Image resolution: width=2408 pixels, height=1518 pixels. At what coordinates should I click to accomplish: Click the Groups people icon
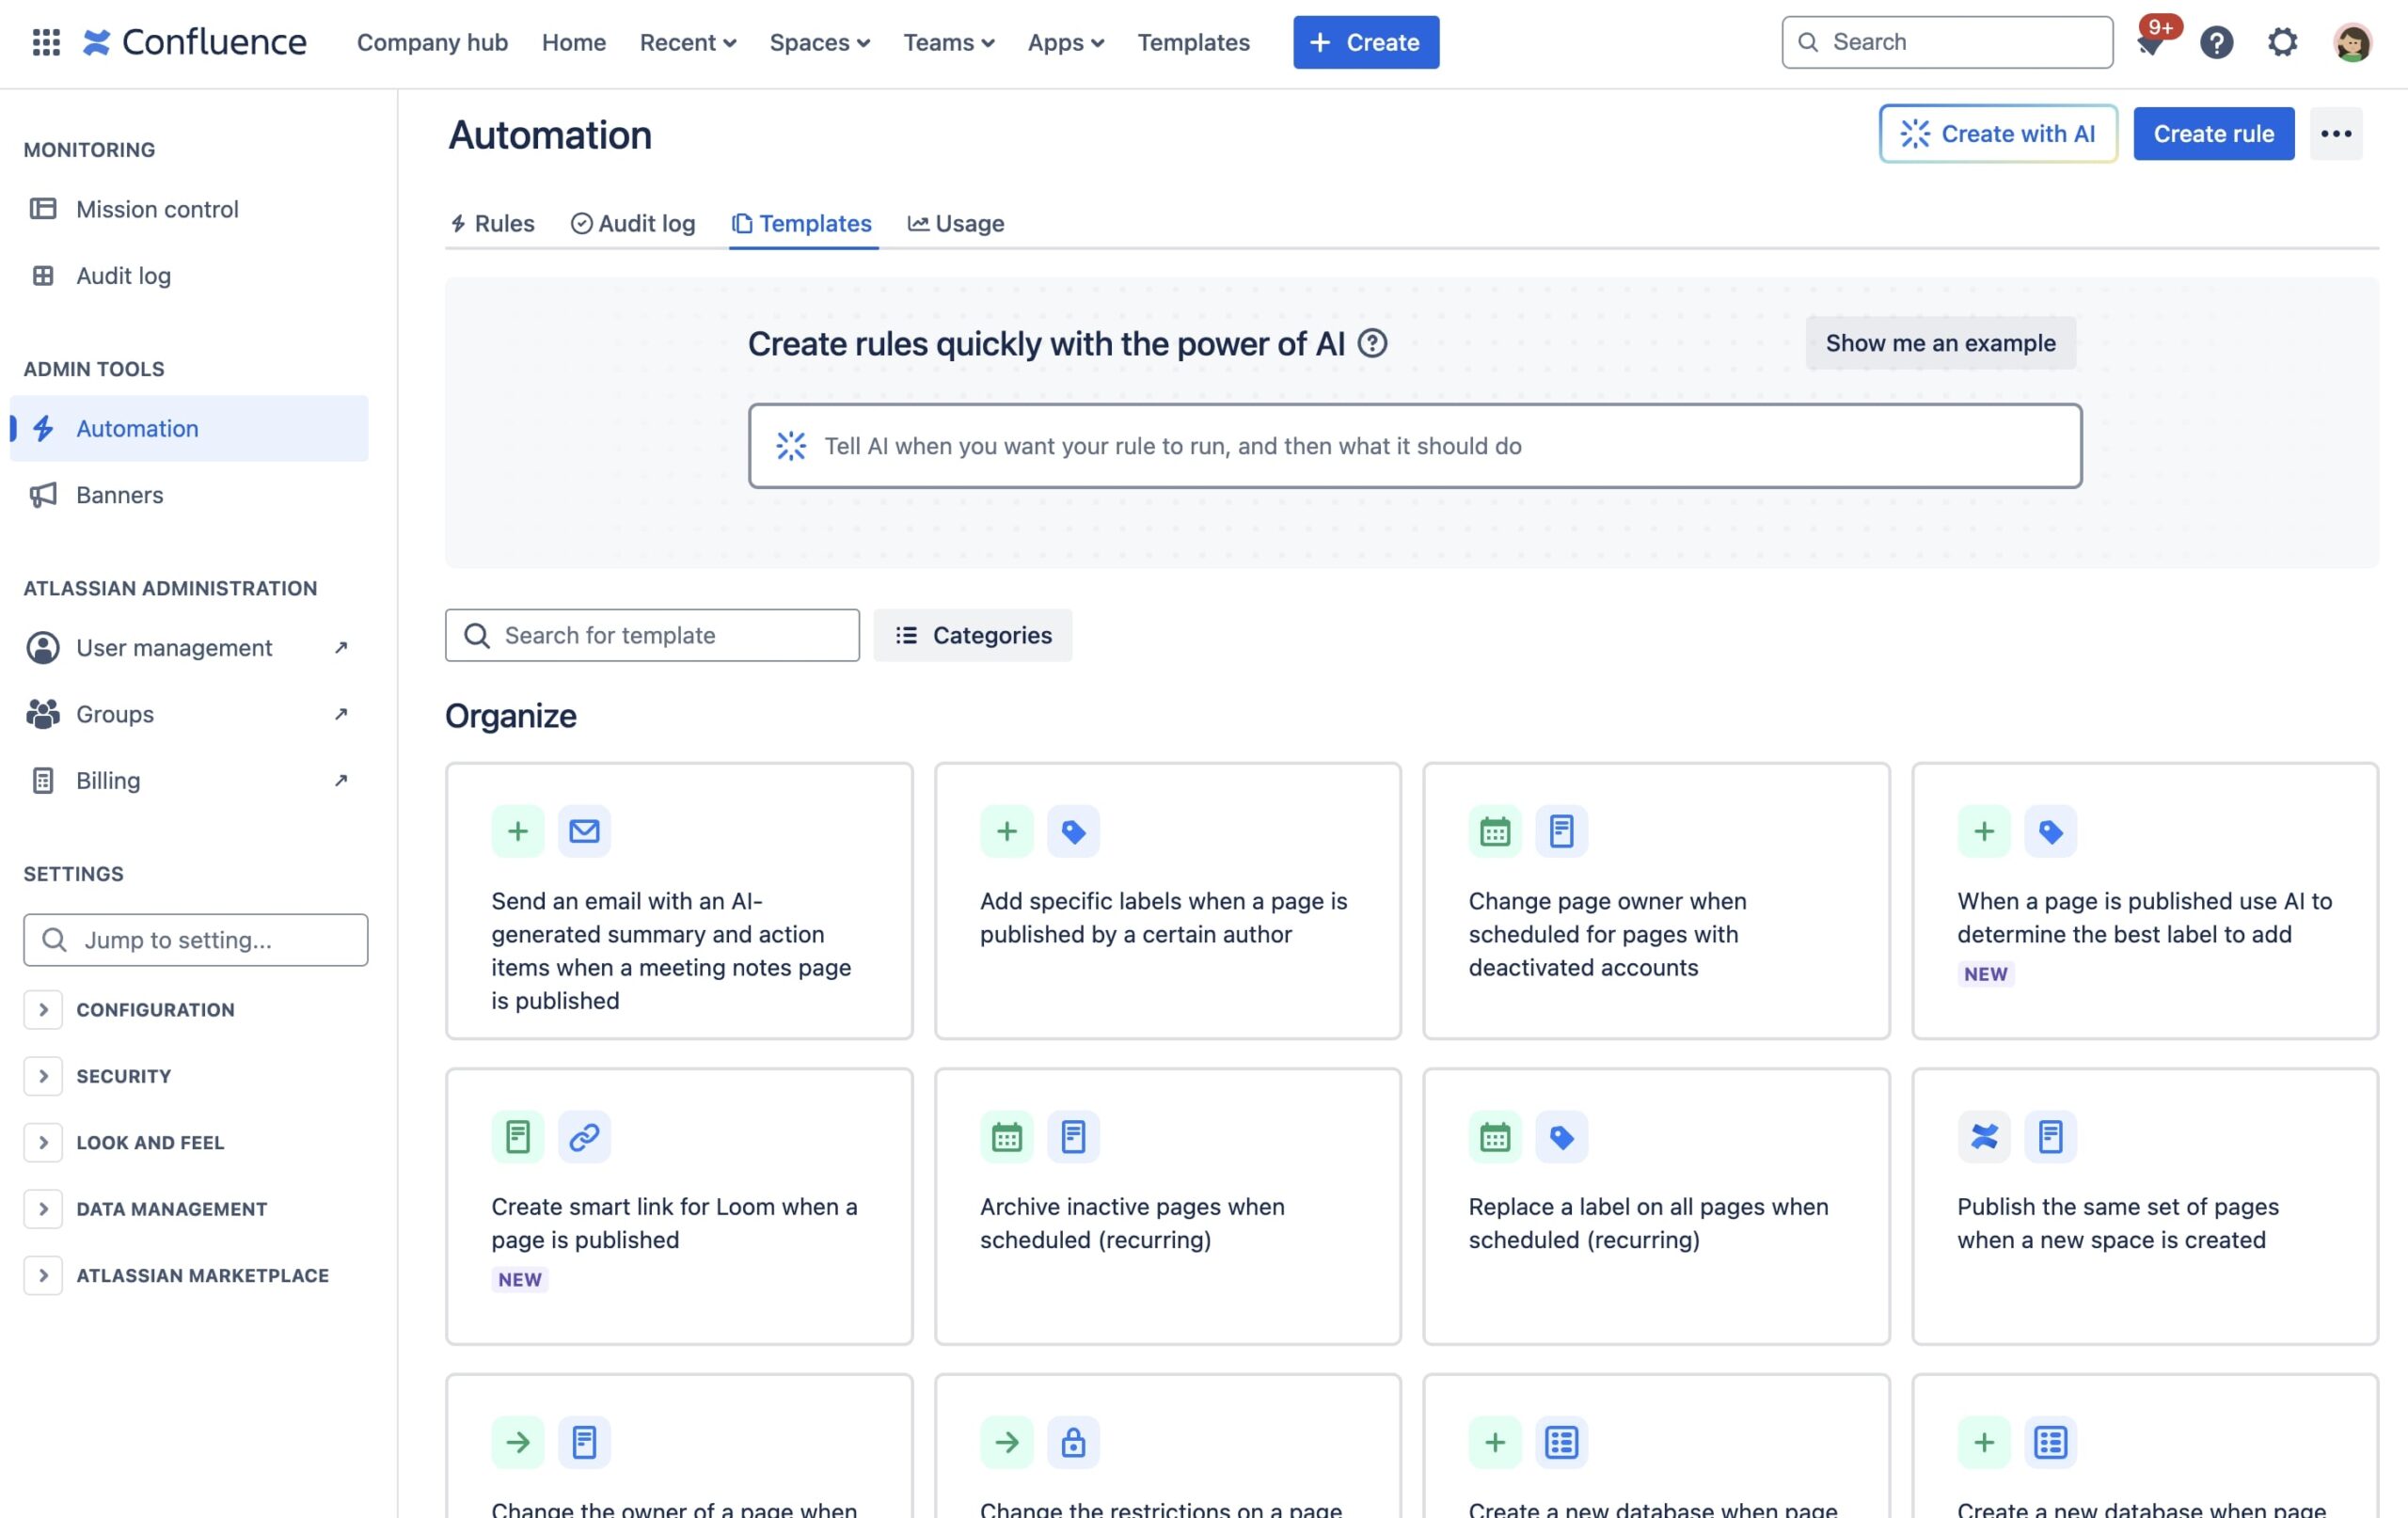[x=43, y=713]
